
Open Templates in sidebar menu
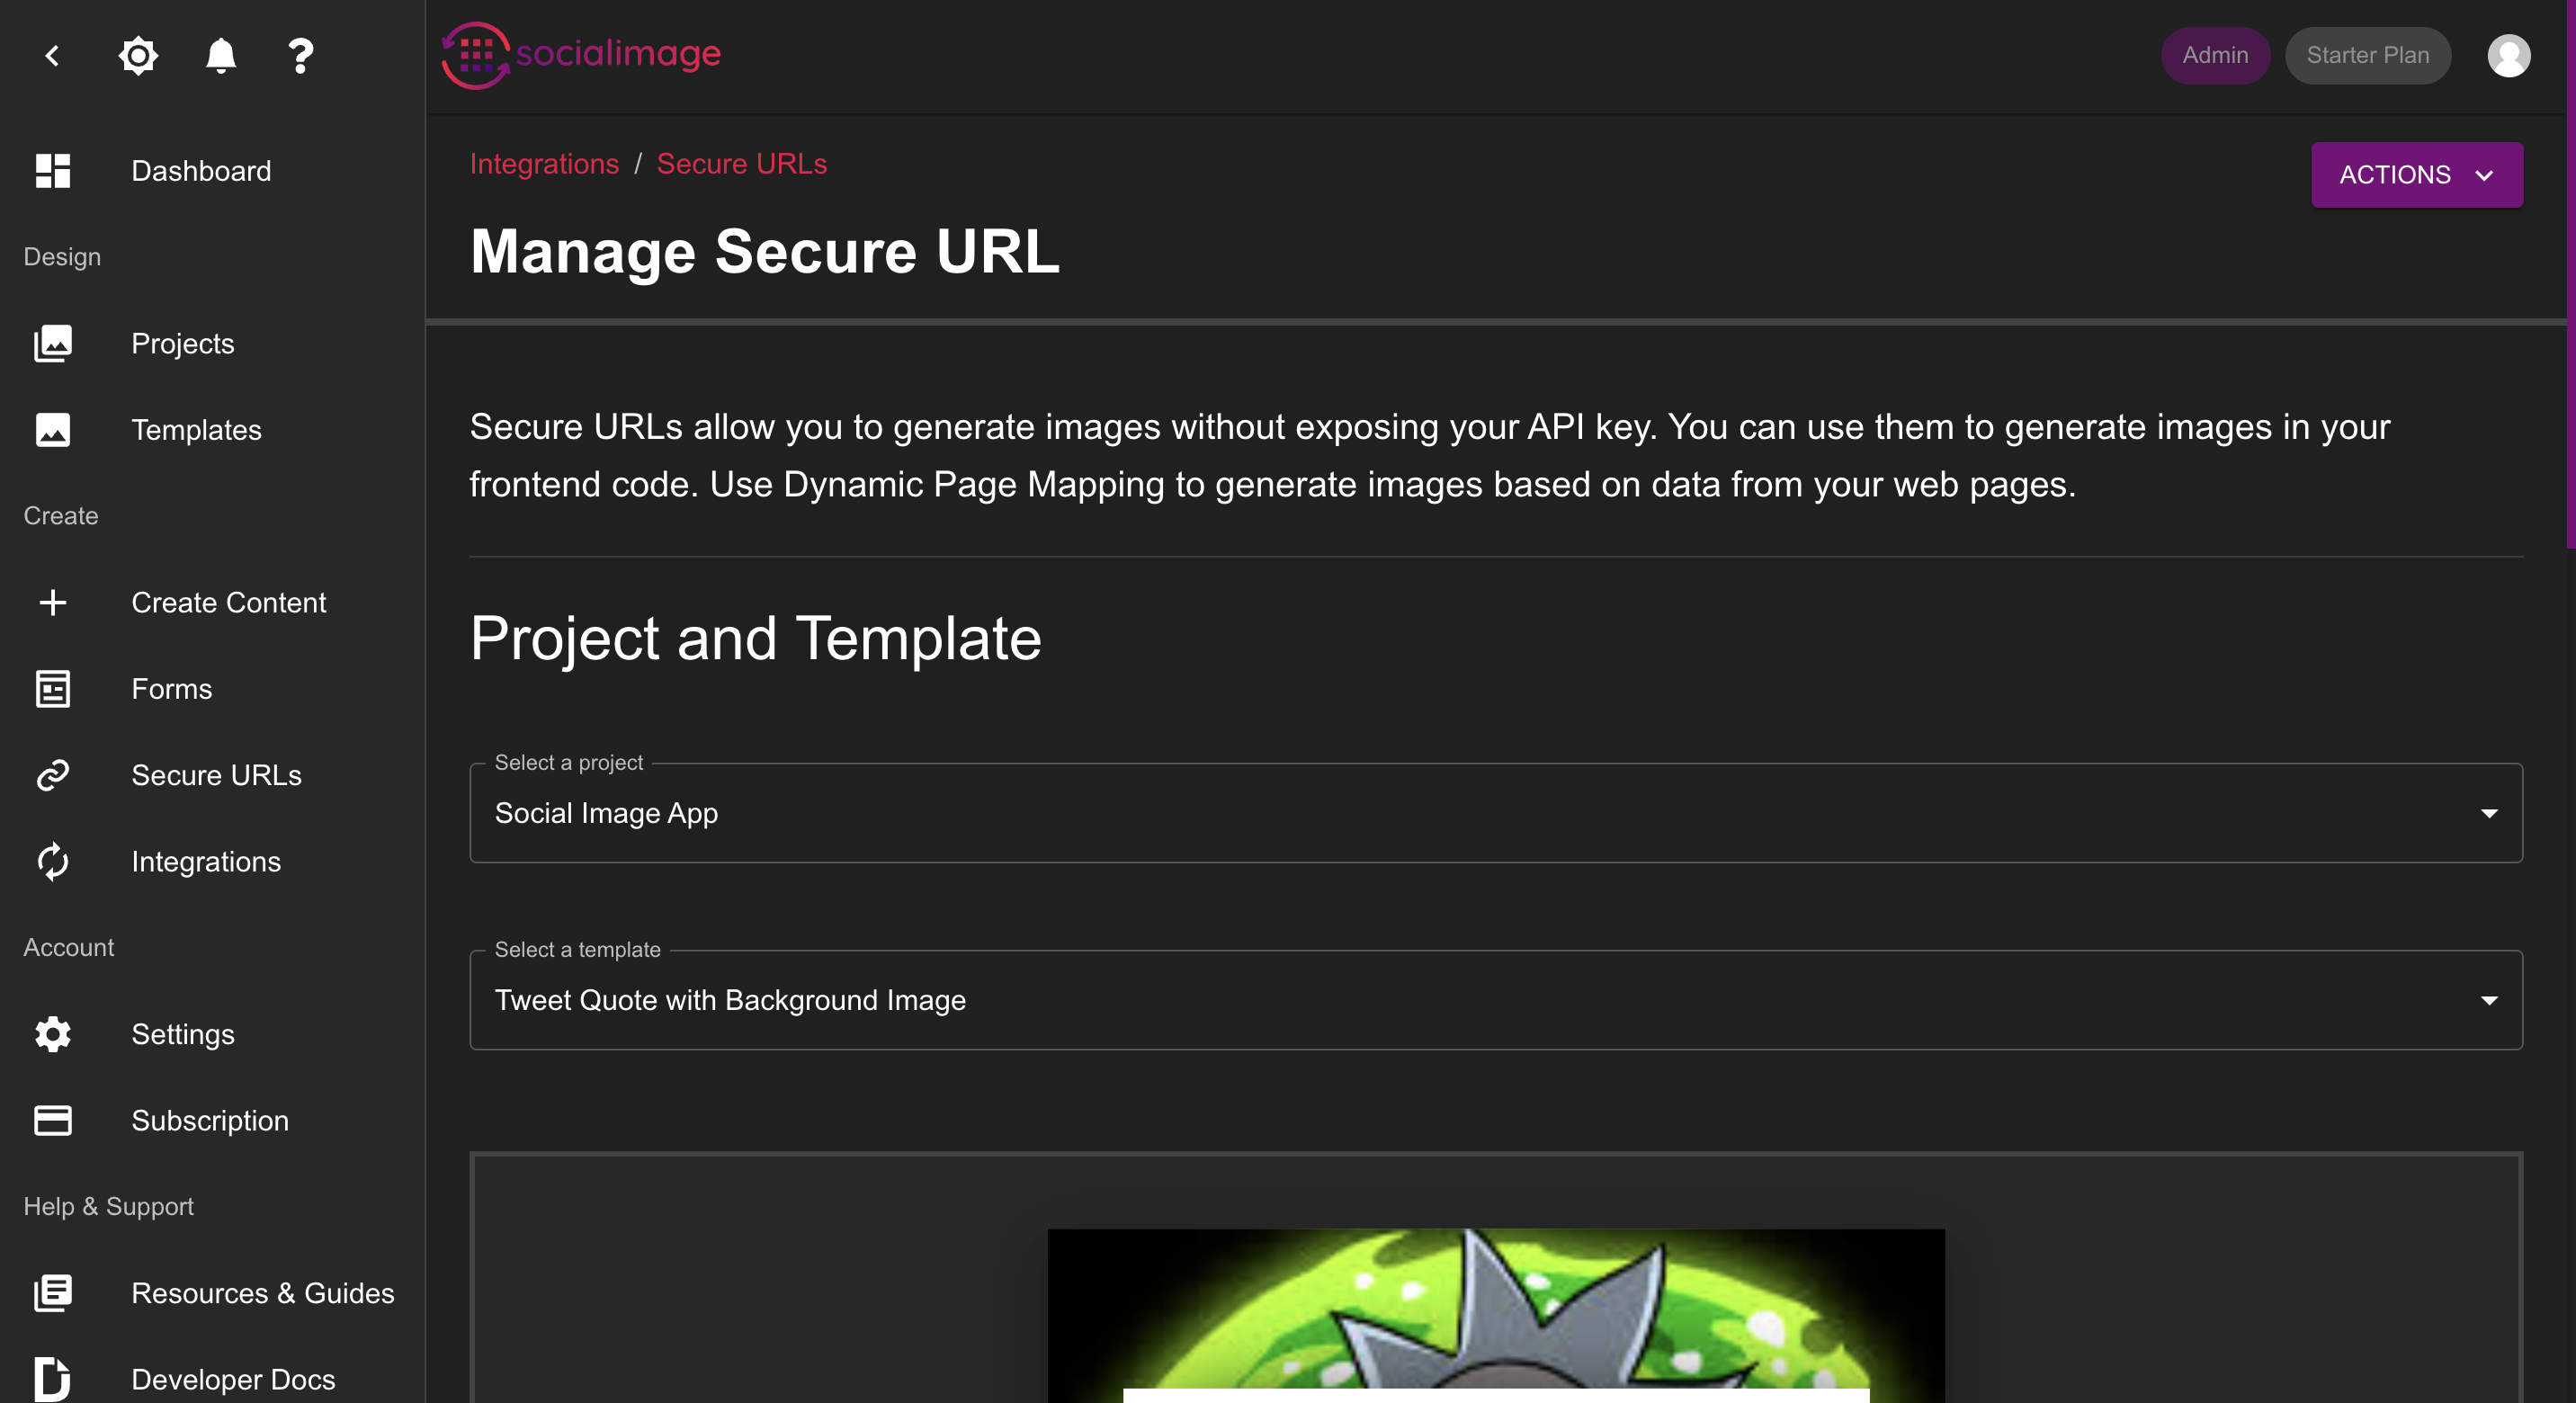(x=196, y=430)
